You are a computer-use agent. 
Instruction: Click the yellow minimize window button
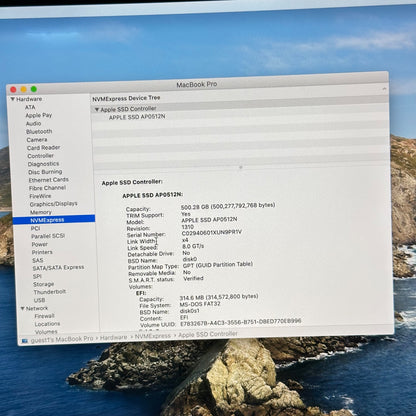tap(23, 89)
